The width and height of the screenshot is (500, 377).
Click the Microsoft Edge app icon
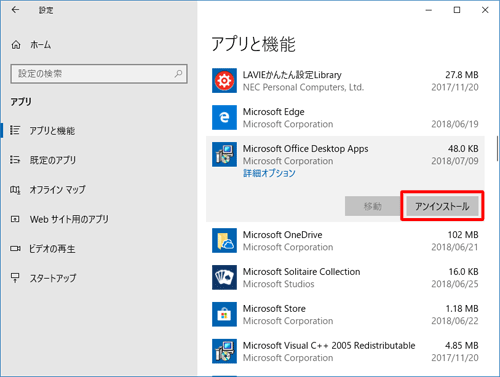pos(224,118)
